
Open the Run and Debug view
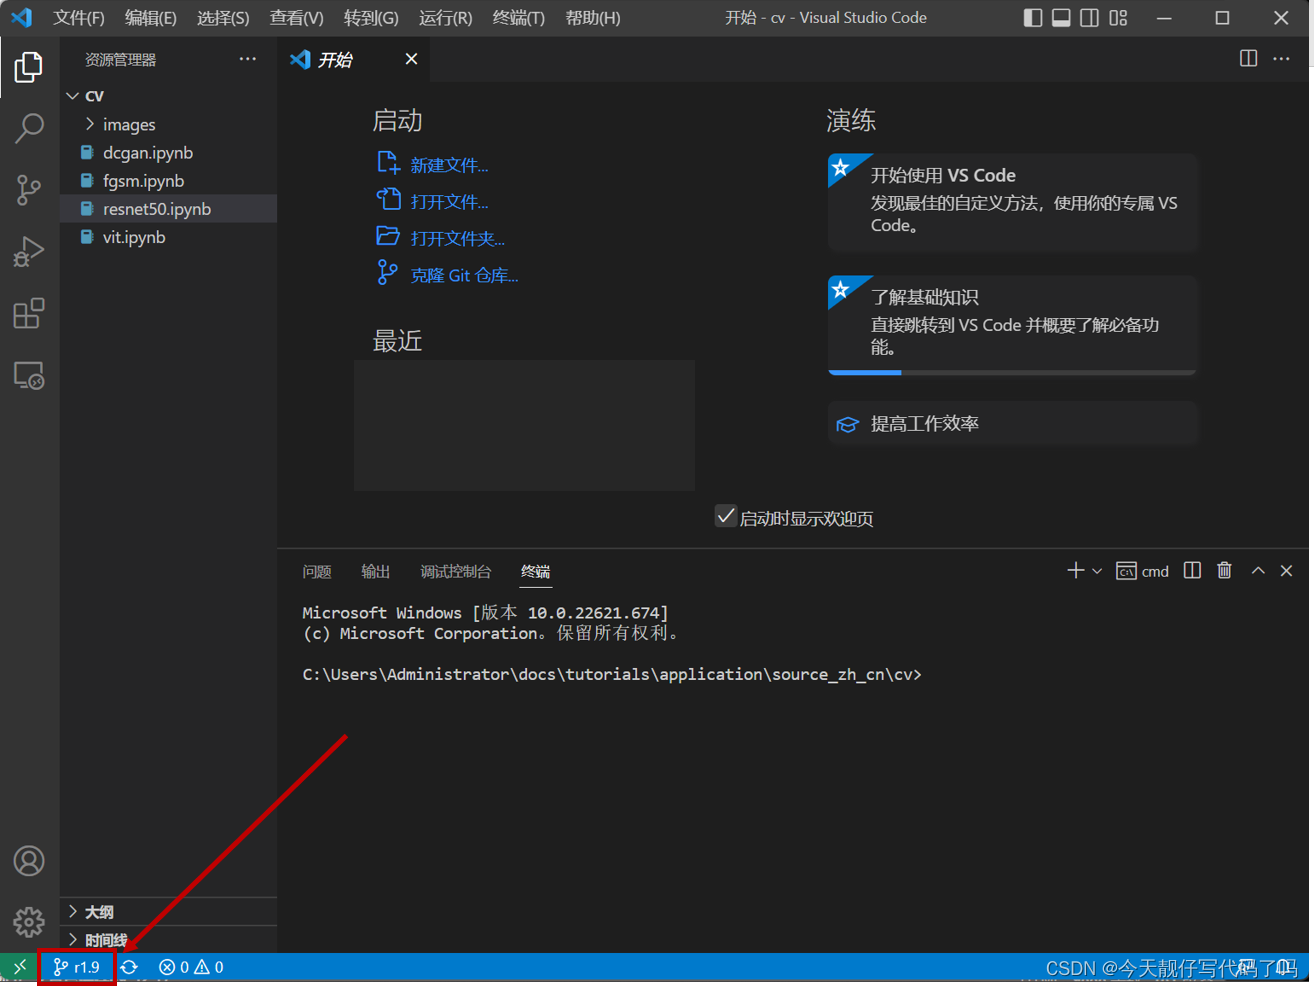(28, 251)
